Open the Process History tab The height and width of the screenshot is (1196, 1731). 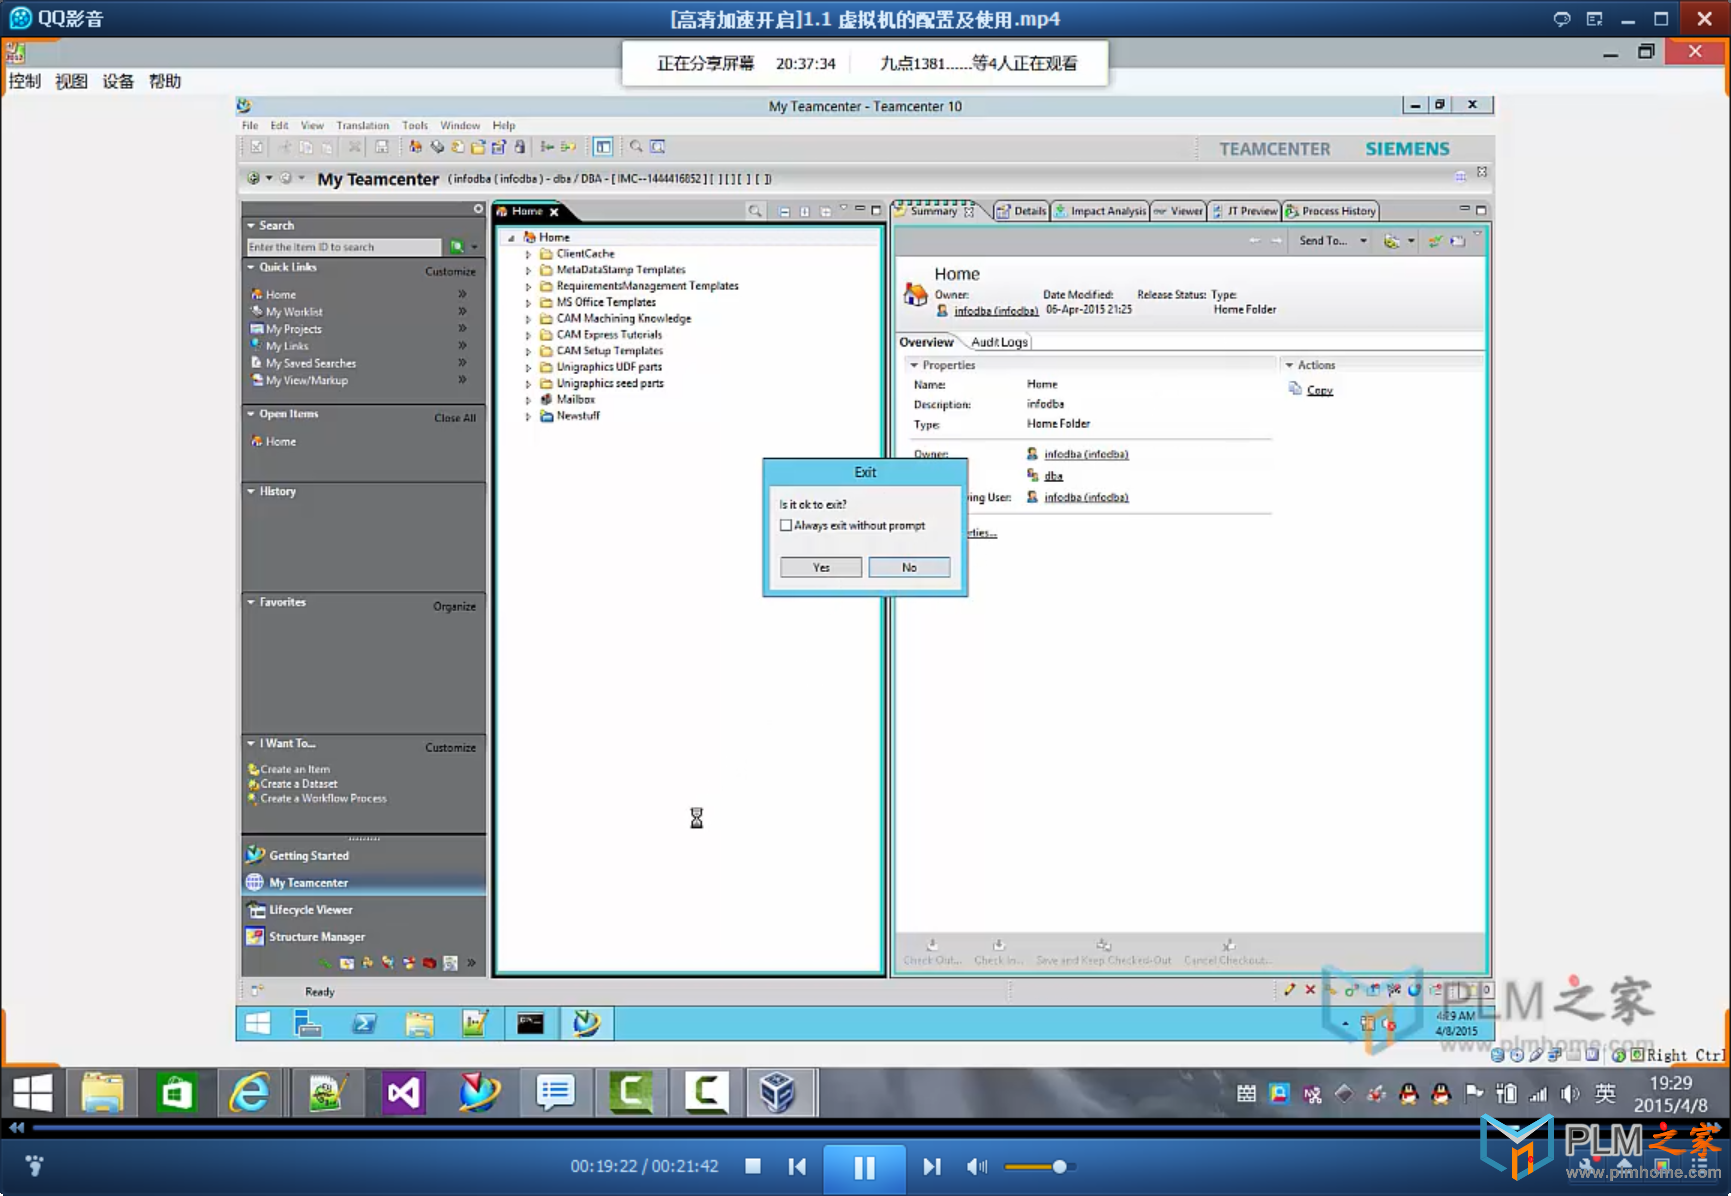coord(1331,211)
